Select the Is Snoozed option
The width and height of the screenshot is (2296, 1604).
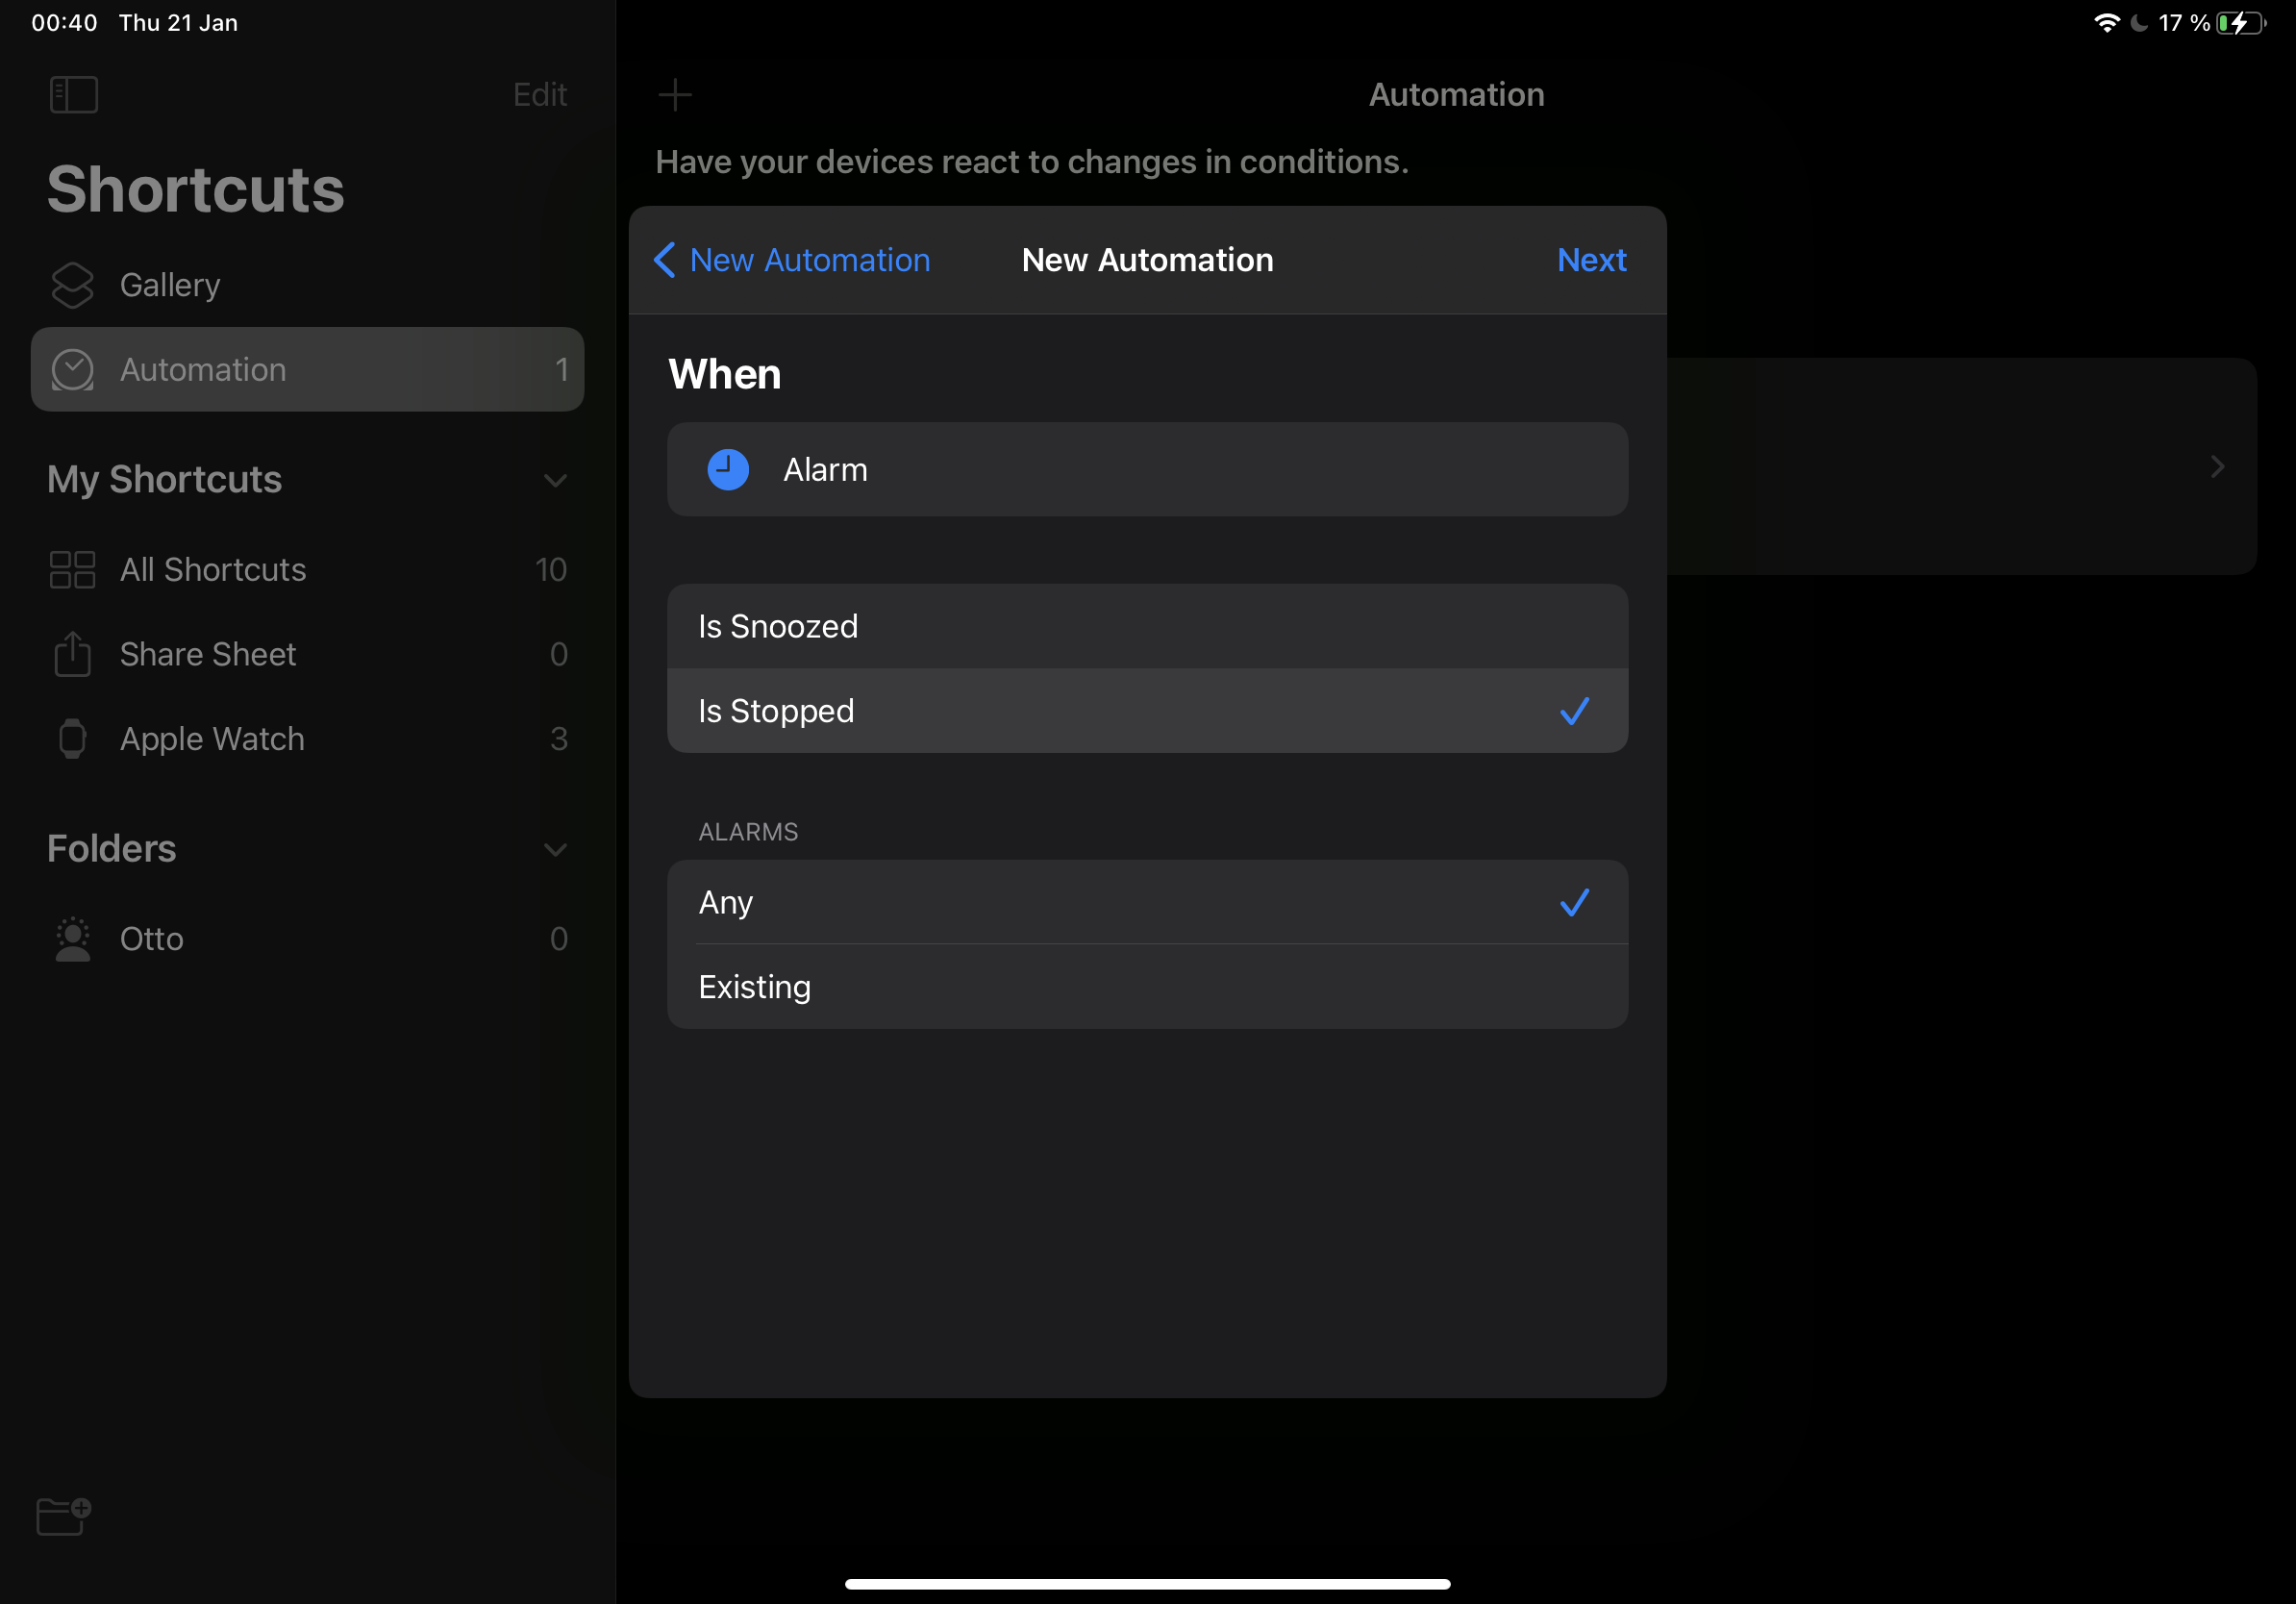tap(1147, 626)
